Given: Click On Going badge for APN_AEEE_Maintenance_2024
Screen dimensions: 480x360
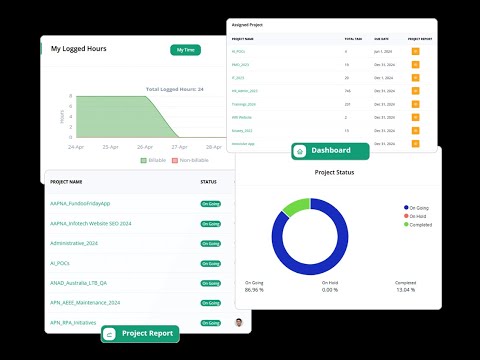Looking at the screenshot, I should [211, 303].
